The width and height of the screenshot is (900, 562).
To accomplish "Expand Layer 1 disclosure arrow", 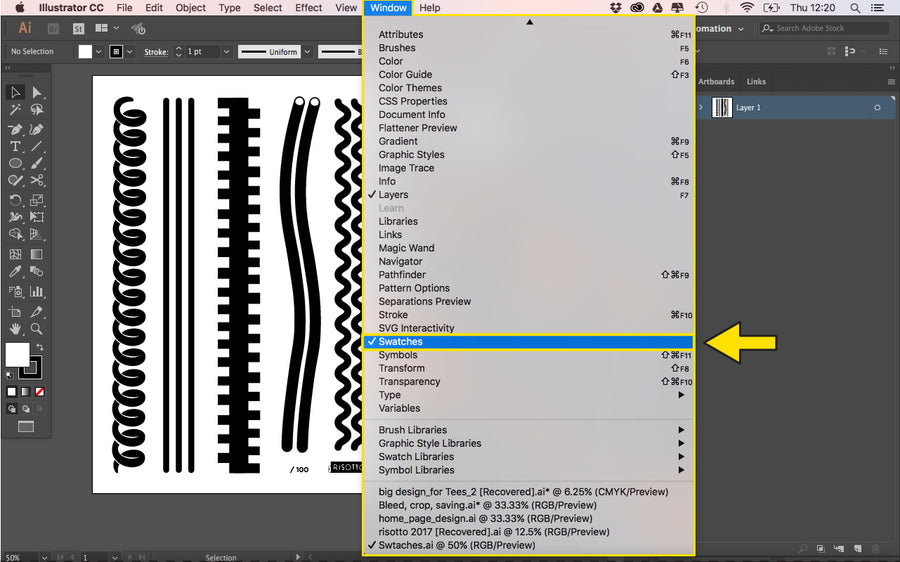I will coord(701,108).
